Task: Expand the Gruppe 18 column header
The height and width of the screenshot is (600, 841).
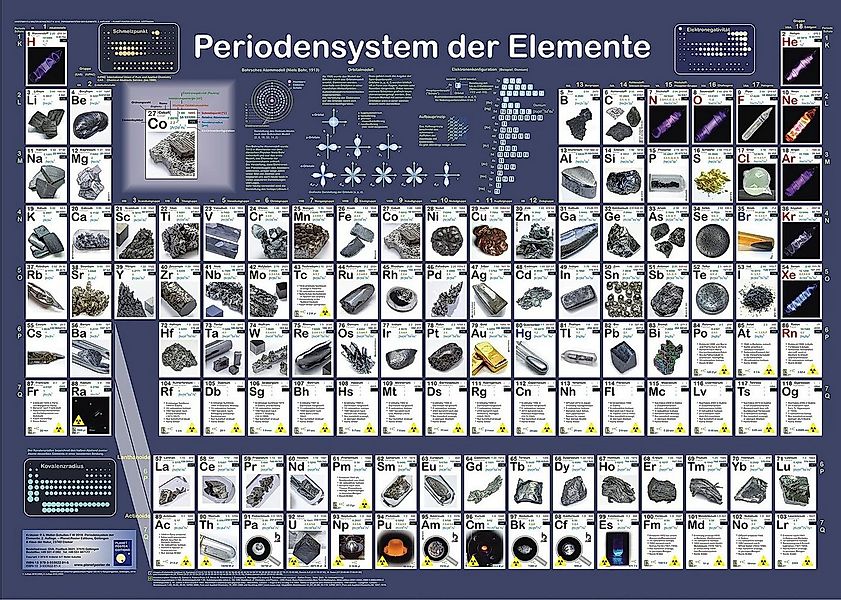Action: point(798,23)
